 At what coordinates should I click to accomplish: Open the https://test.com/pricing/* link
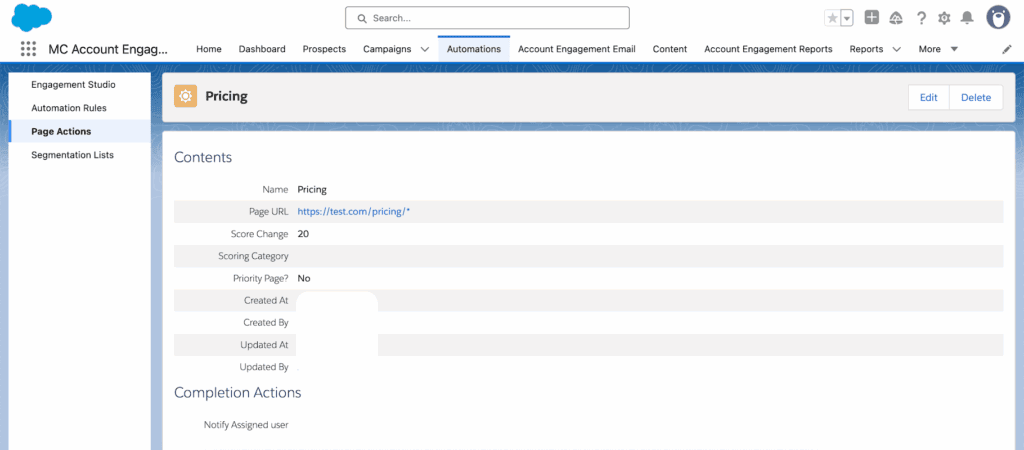pos(353,212)
